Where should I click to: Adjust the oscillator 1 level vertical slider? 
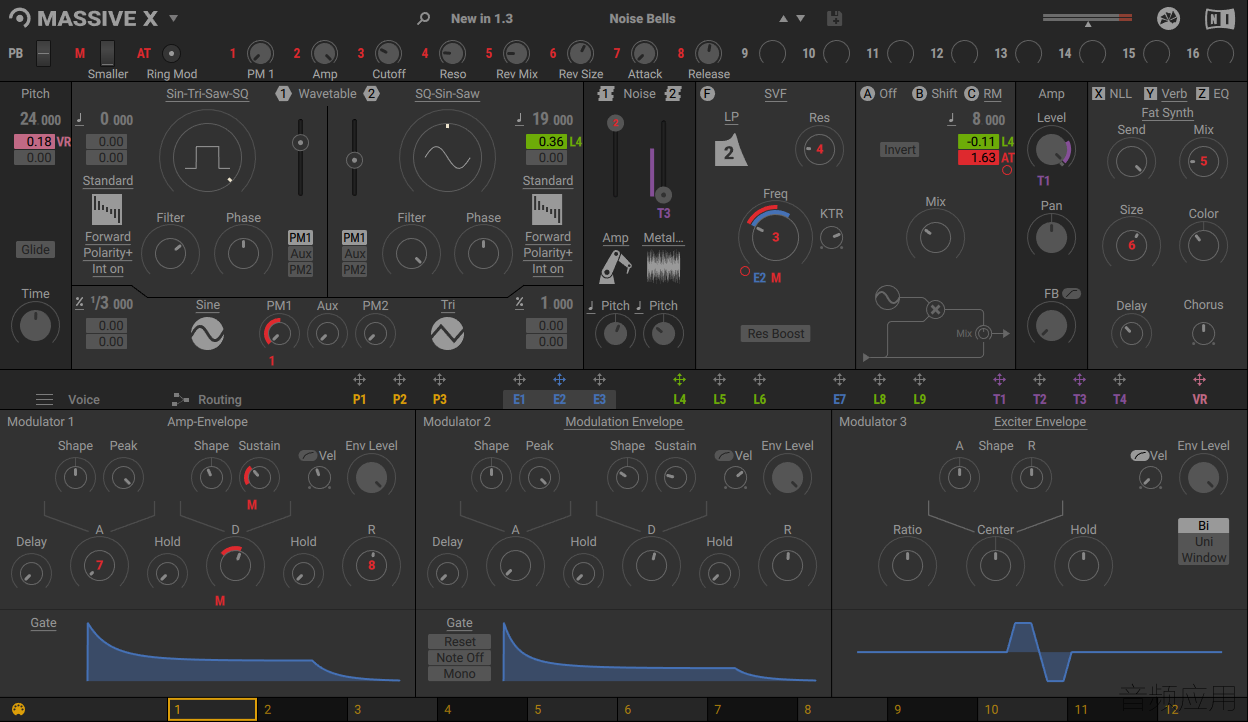(x=299, y=157)
